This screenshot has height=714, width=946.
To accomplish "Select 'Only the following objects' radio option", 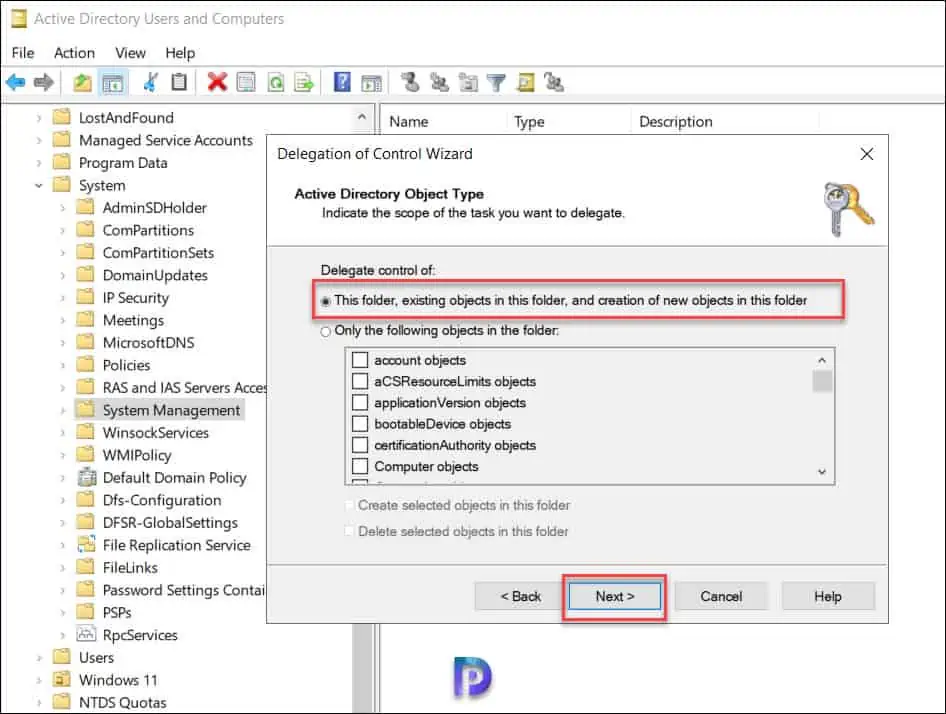I will pos(326,331).
